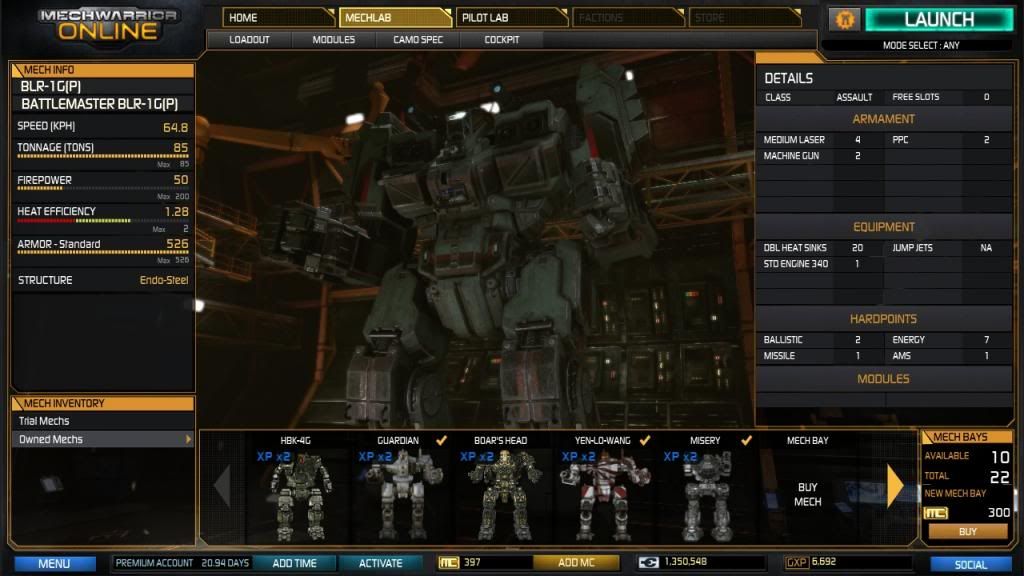Viewport: 1024px width, 576px height.
Task: Toggle the checkmark on Guardian mech
Action: [441, 439]
